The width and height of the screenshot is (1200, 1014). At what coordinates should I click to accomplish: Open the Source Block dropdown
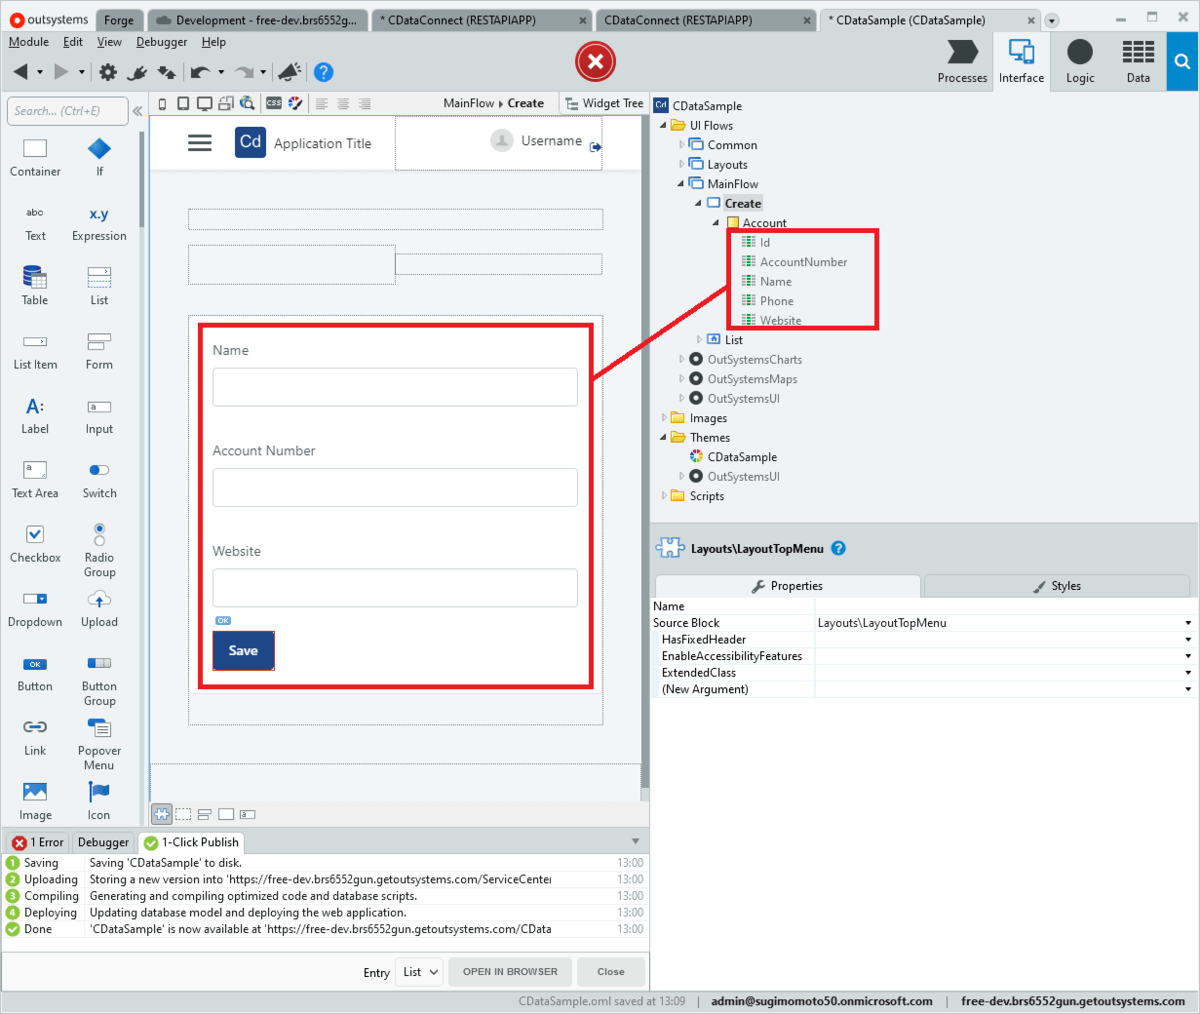[x=1189, y=622]
